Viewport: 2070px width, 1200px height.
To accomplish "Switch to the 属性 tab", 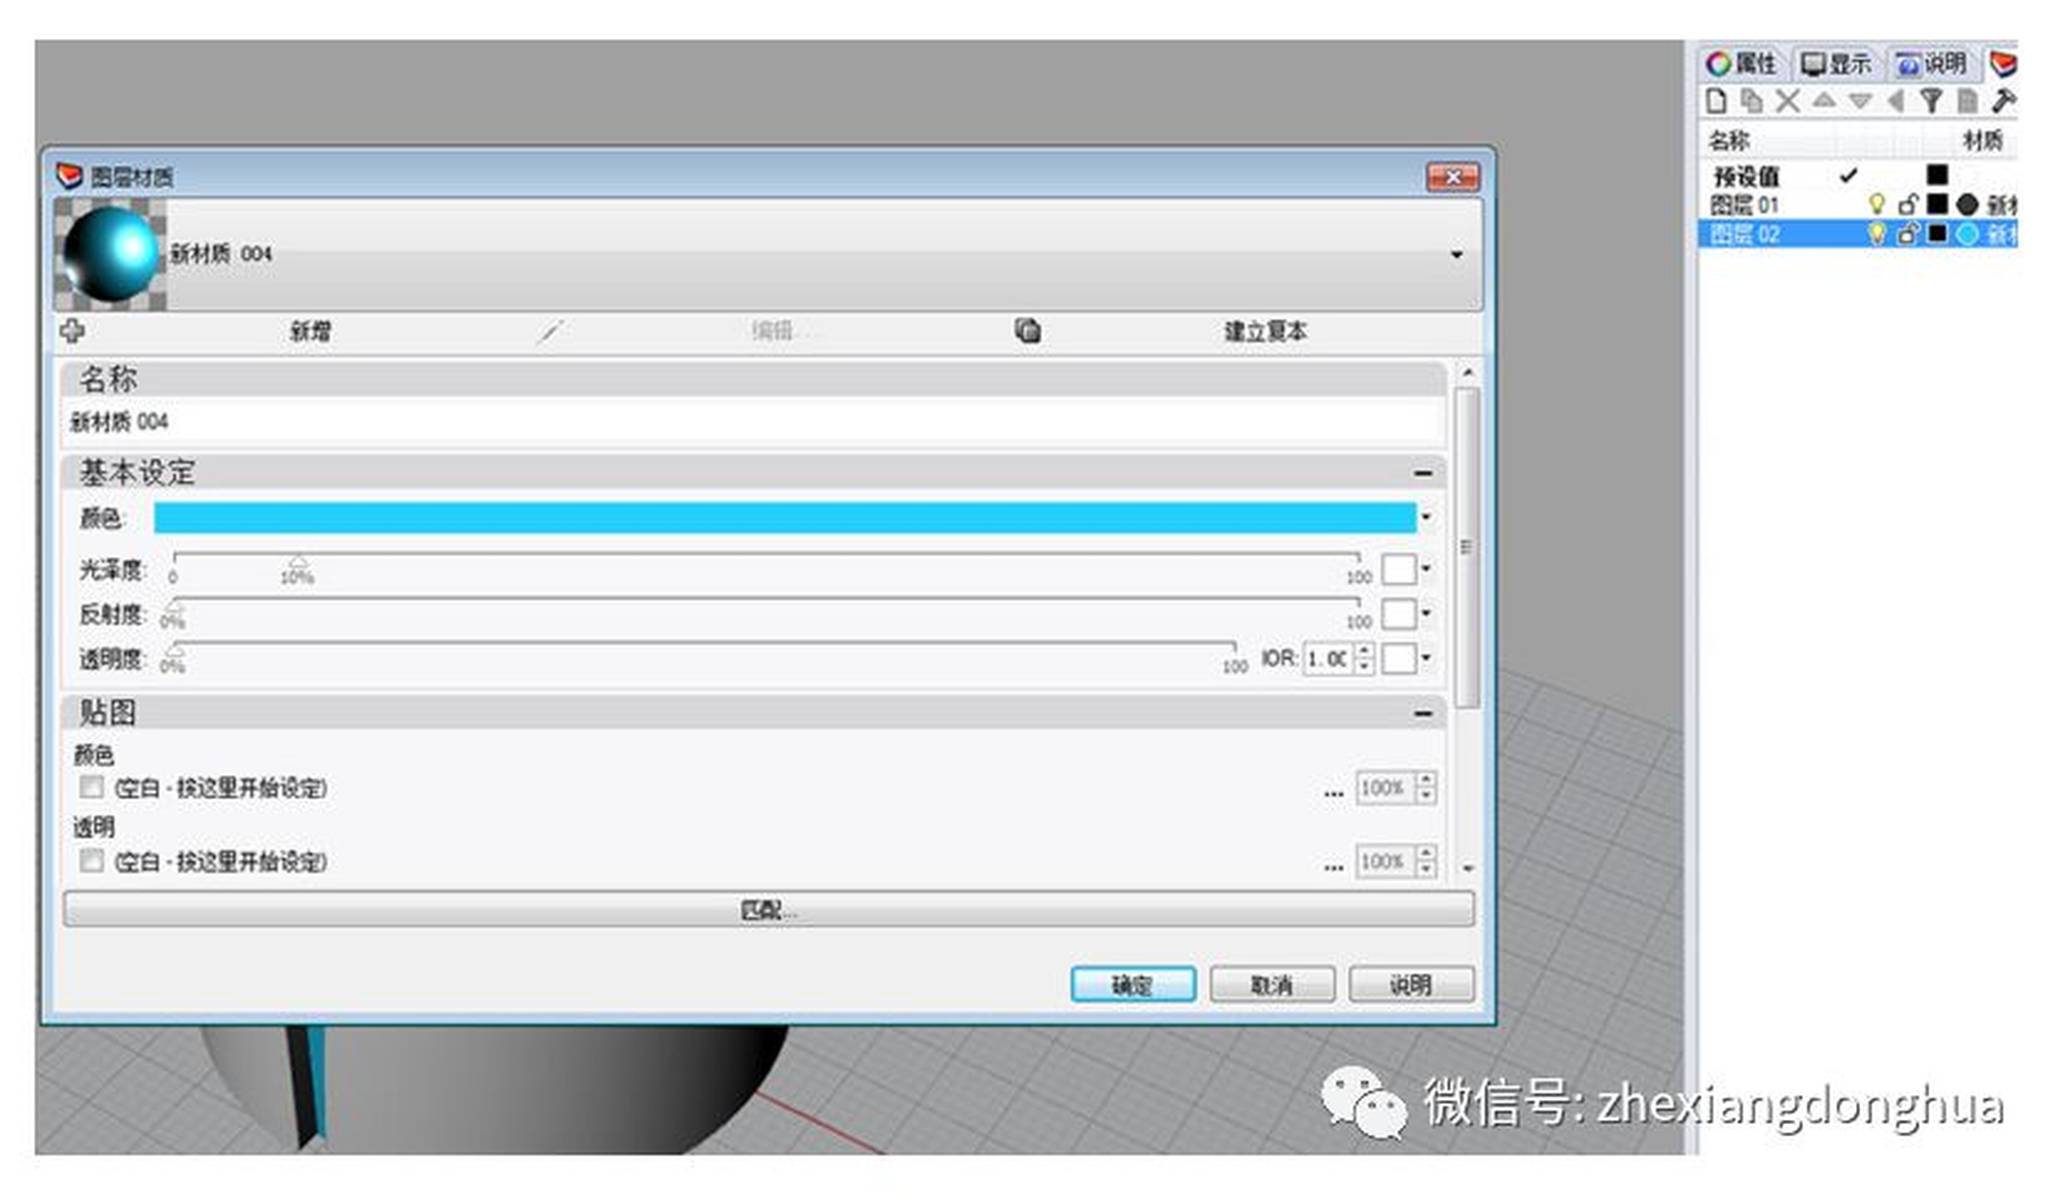I will tap(1742, 64).
